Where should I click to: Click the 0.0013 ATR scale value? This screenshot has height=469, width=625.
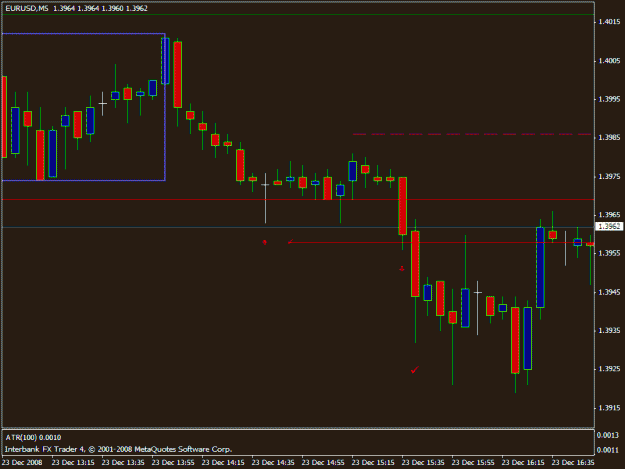(x=607, y=435)
